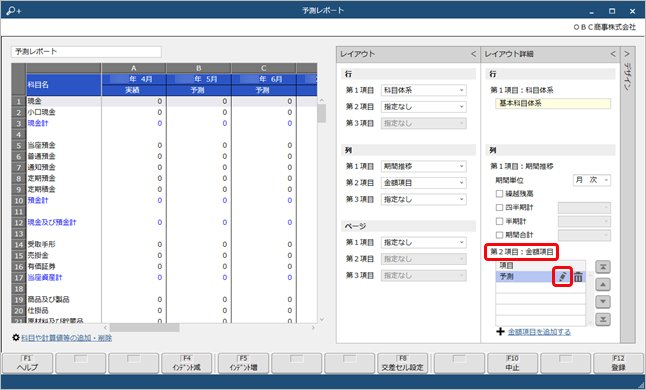This screenshot has height=390, width=646.
Task: Toggle the 四半期計 checkbox
Action: click(x=499, y=208)
